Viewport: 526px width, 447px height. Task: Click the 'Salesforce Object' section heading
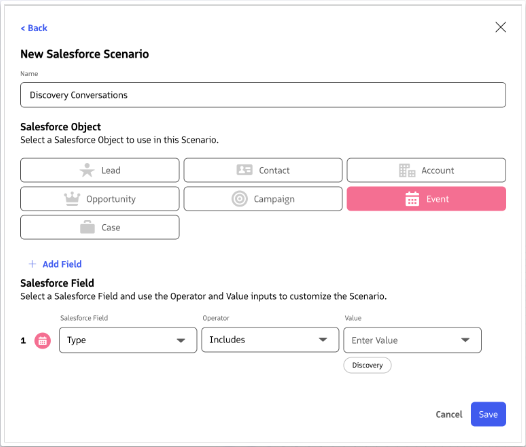[61, 127]
